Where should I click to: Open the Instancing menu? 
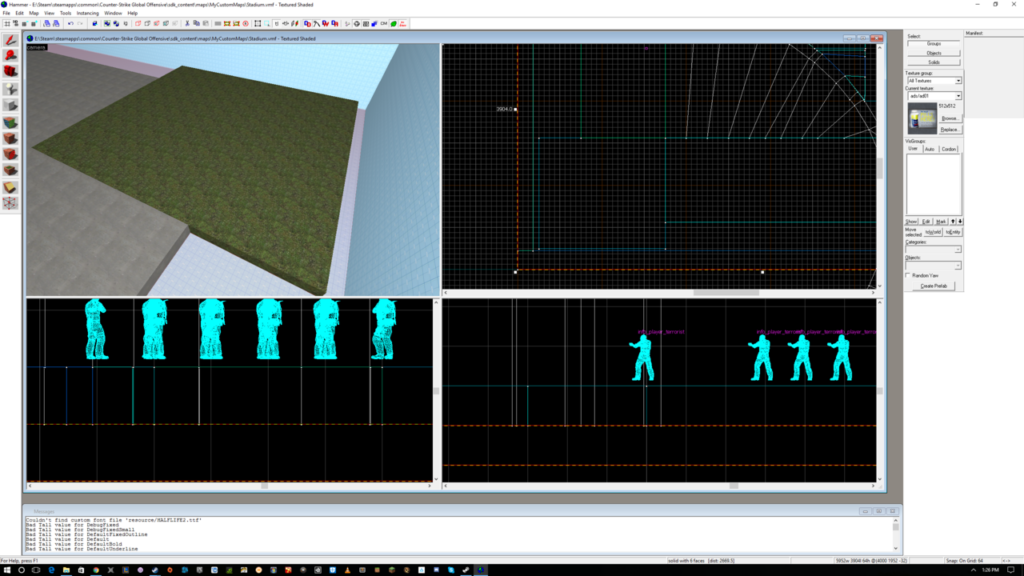(88, 13)
